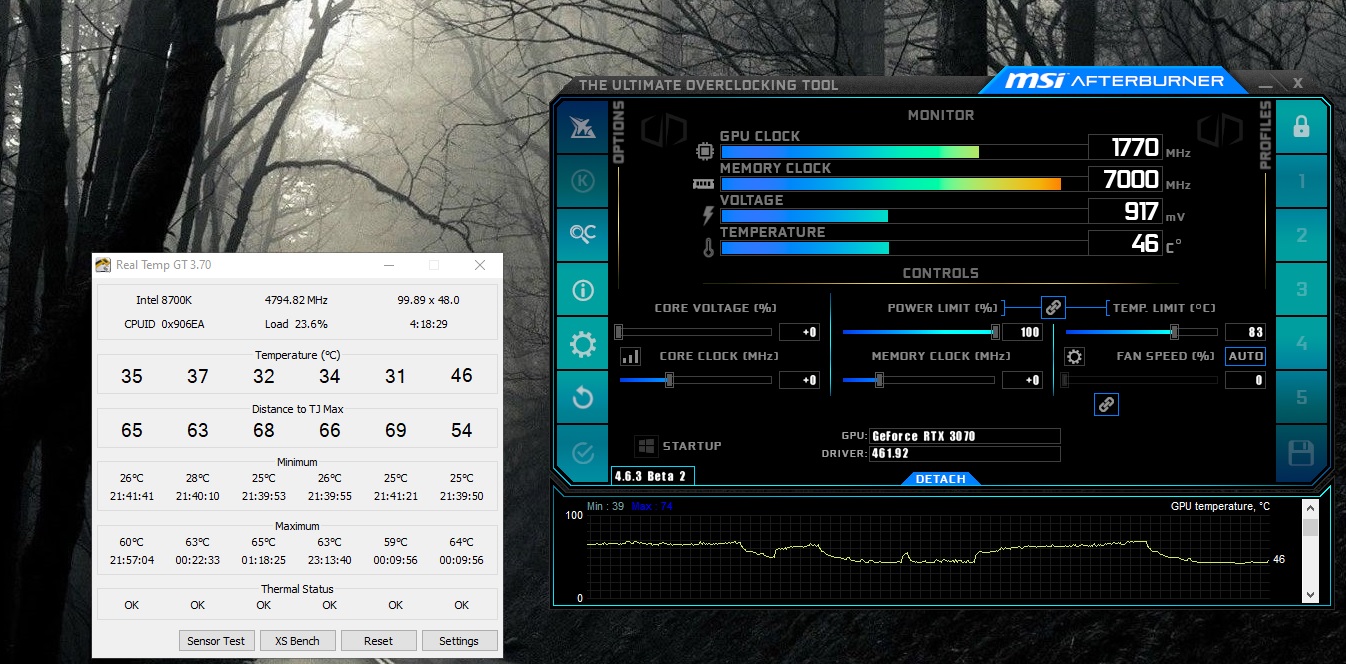The width and height of the screenshot is (1346, 664).
Task: Click Temp Limit value field 83
Action: [x=1245, y=332]
